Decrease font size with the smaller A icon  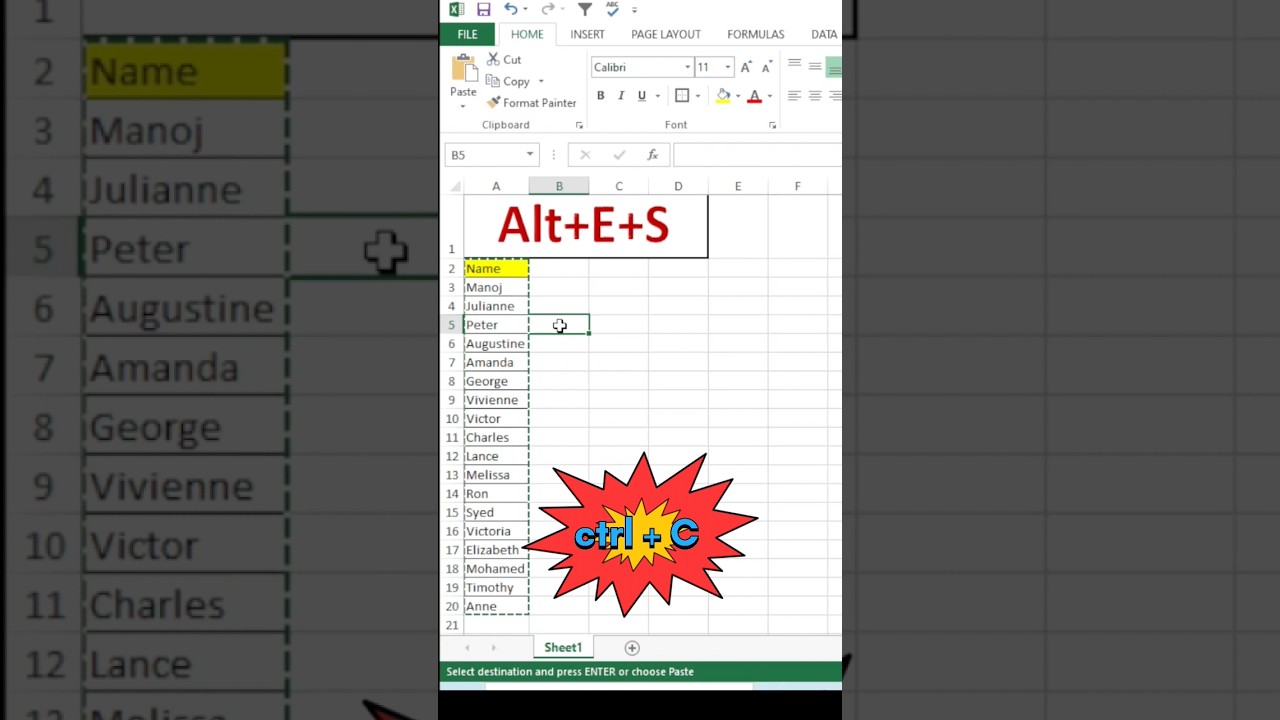click(x=766, y=67)
